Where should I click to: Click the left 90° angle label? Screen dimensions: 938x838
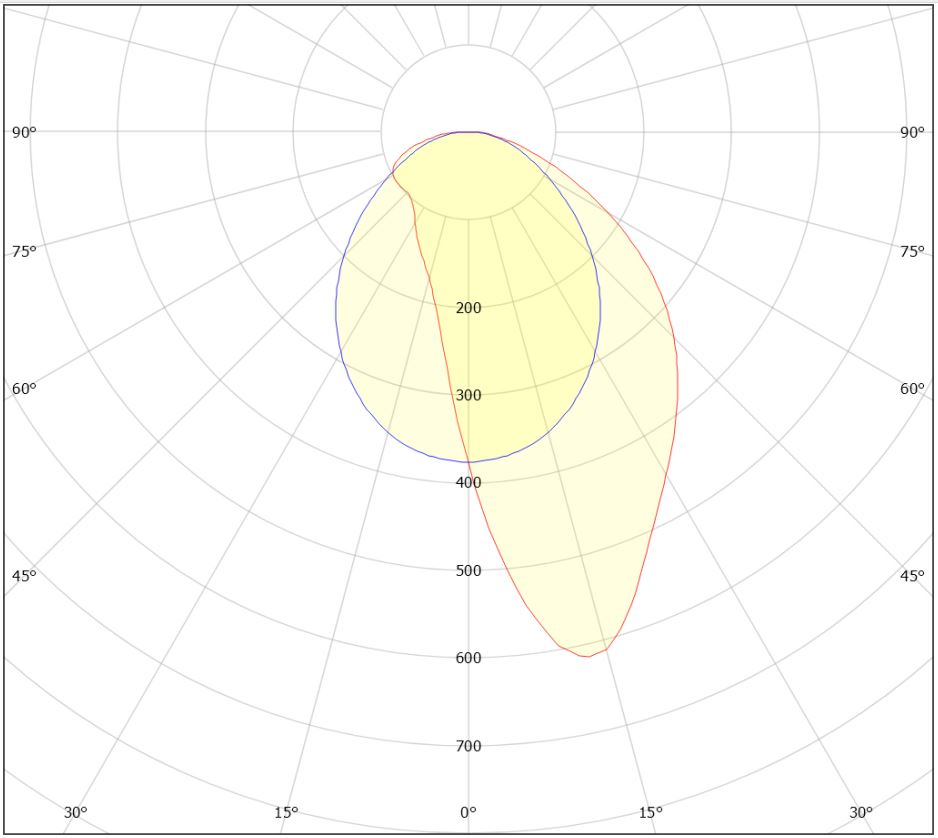tap(24, 133)
